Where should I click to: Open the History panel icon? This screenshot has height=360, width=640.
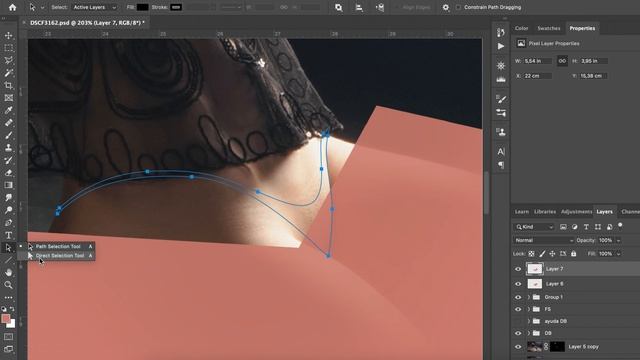[501, 32]
